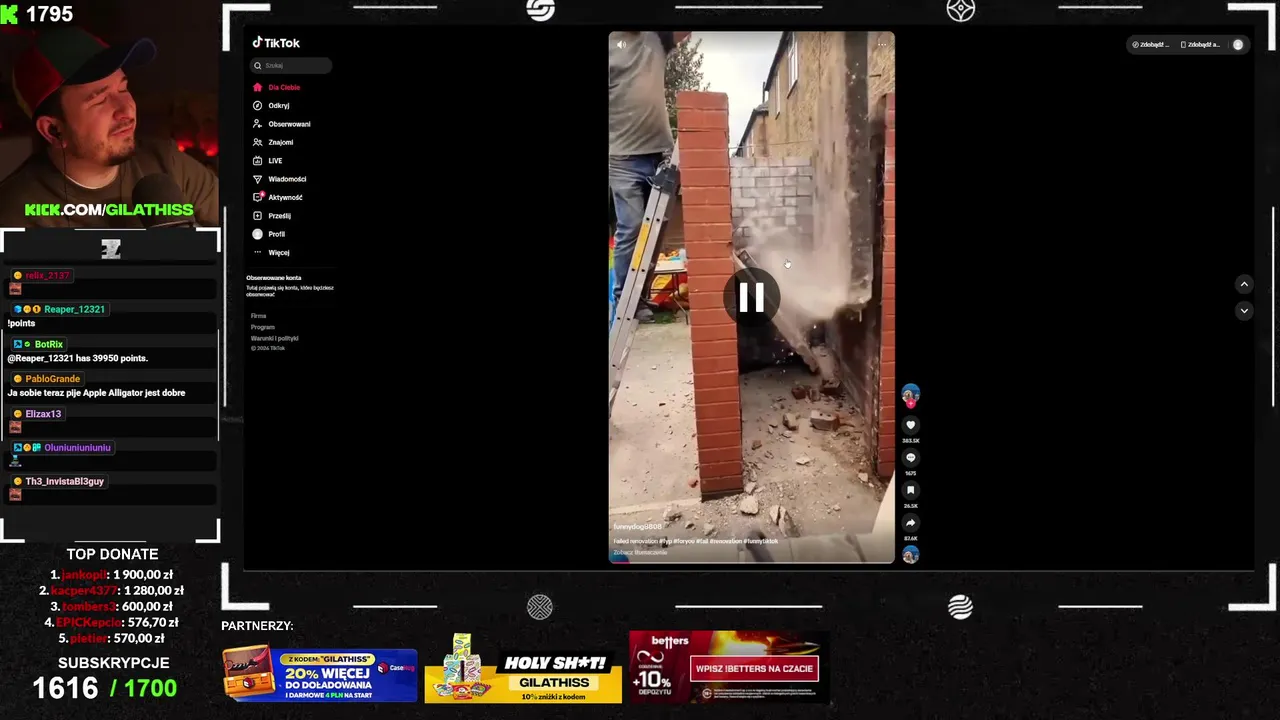Click the CaseHug 20% więcej partner banner

(320, 675)
